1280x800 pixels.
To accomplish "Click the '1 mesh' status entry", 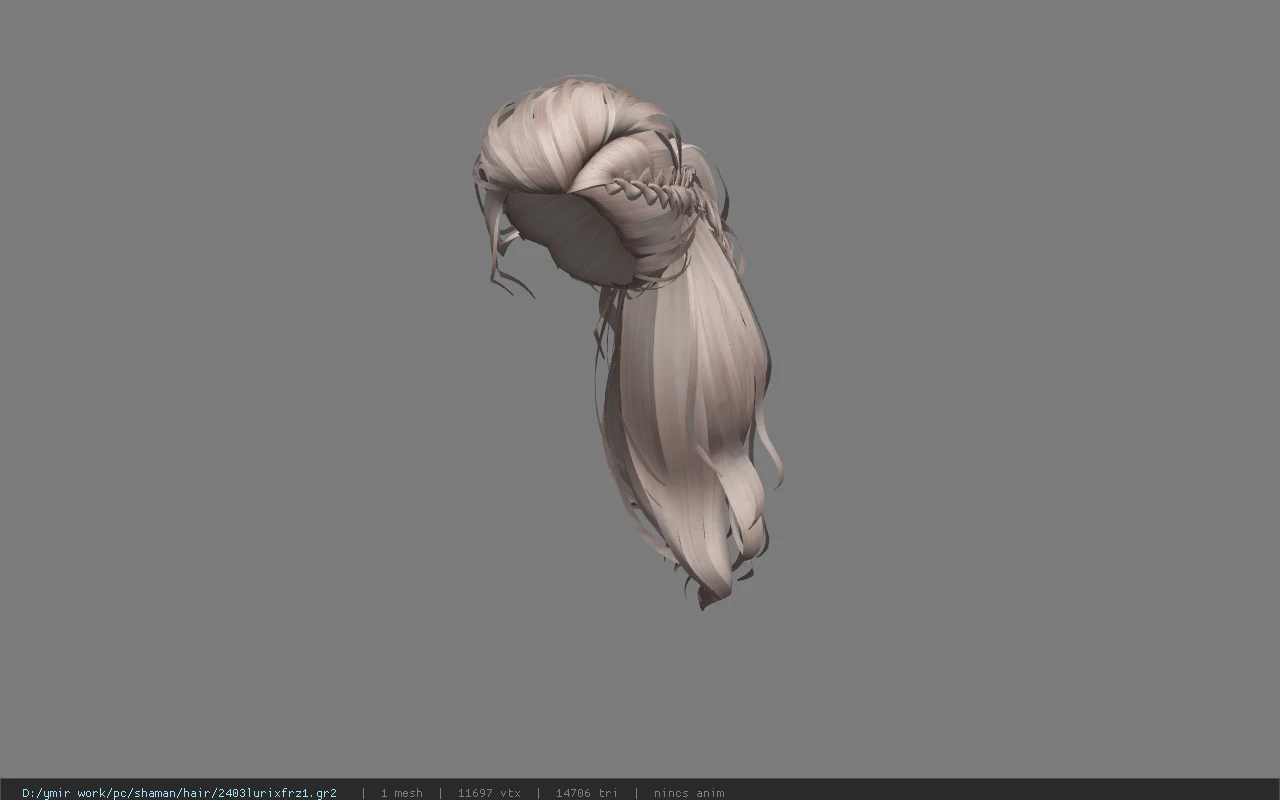I will (x=401, y=793).
